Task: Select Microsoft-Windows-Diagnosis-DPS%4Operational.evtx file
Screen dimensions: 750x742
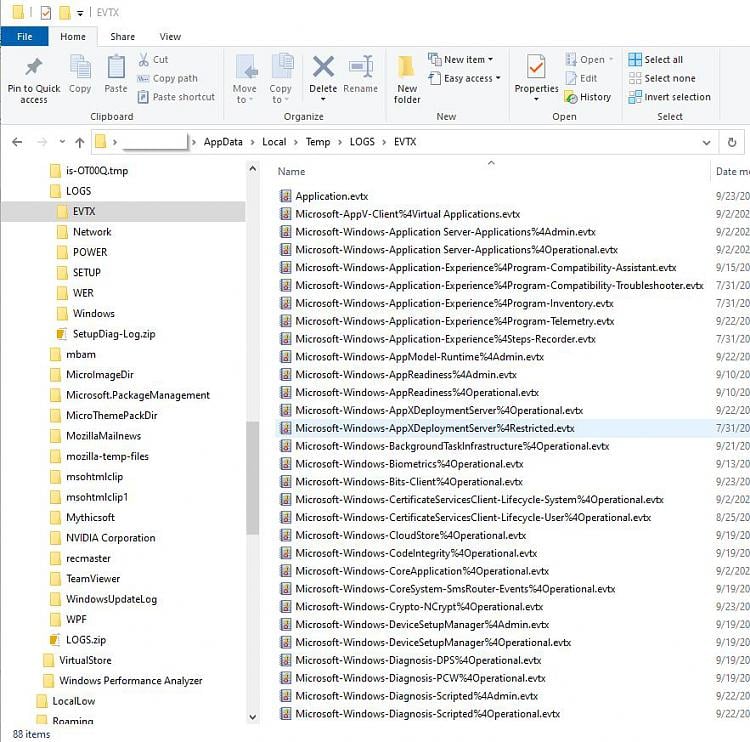Action: (418, 660)
